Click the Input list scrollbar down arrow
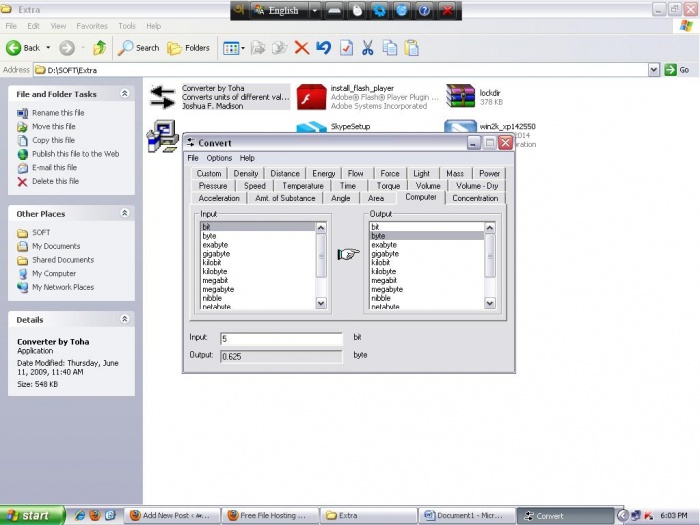This screenshot has width=700, height=525. click(x=321, y=302)
